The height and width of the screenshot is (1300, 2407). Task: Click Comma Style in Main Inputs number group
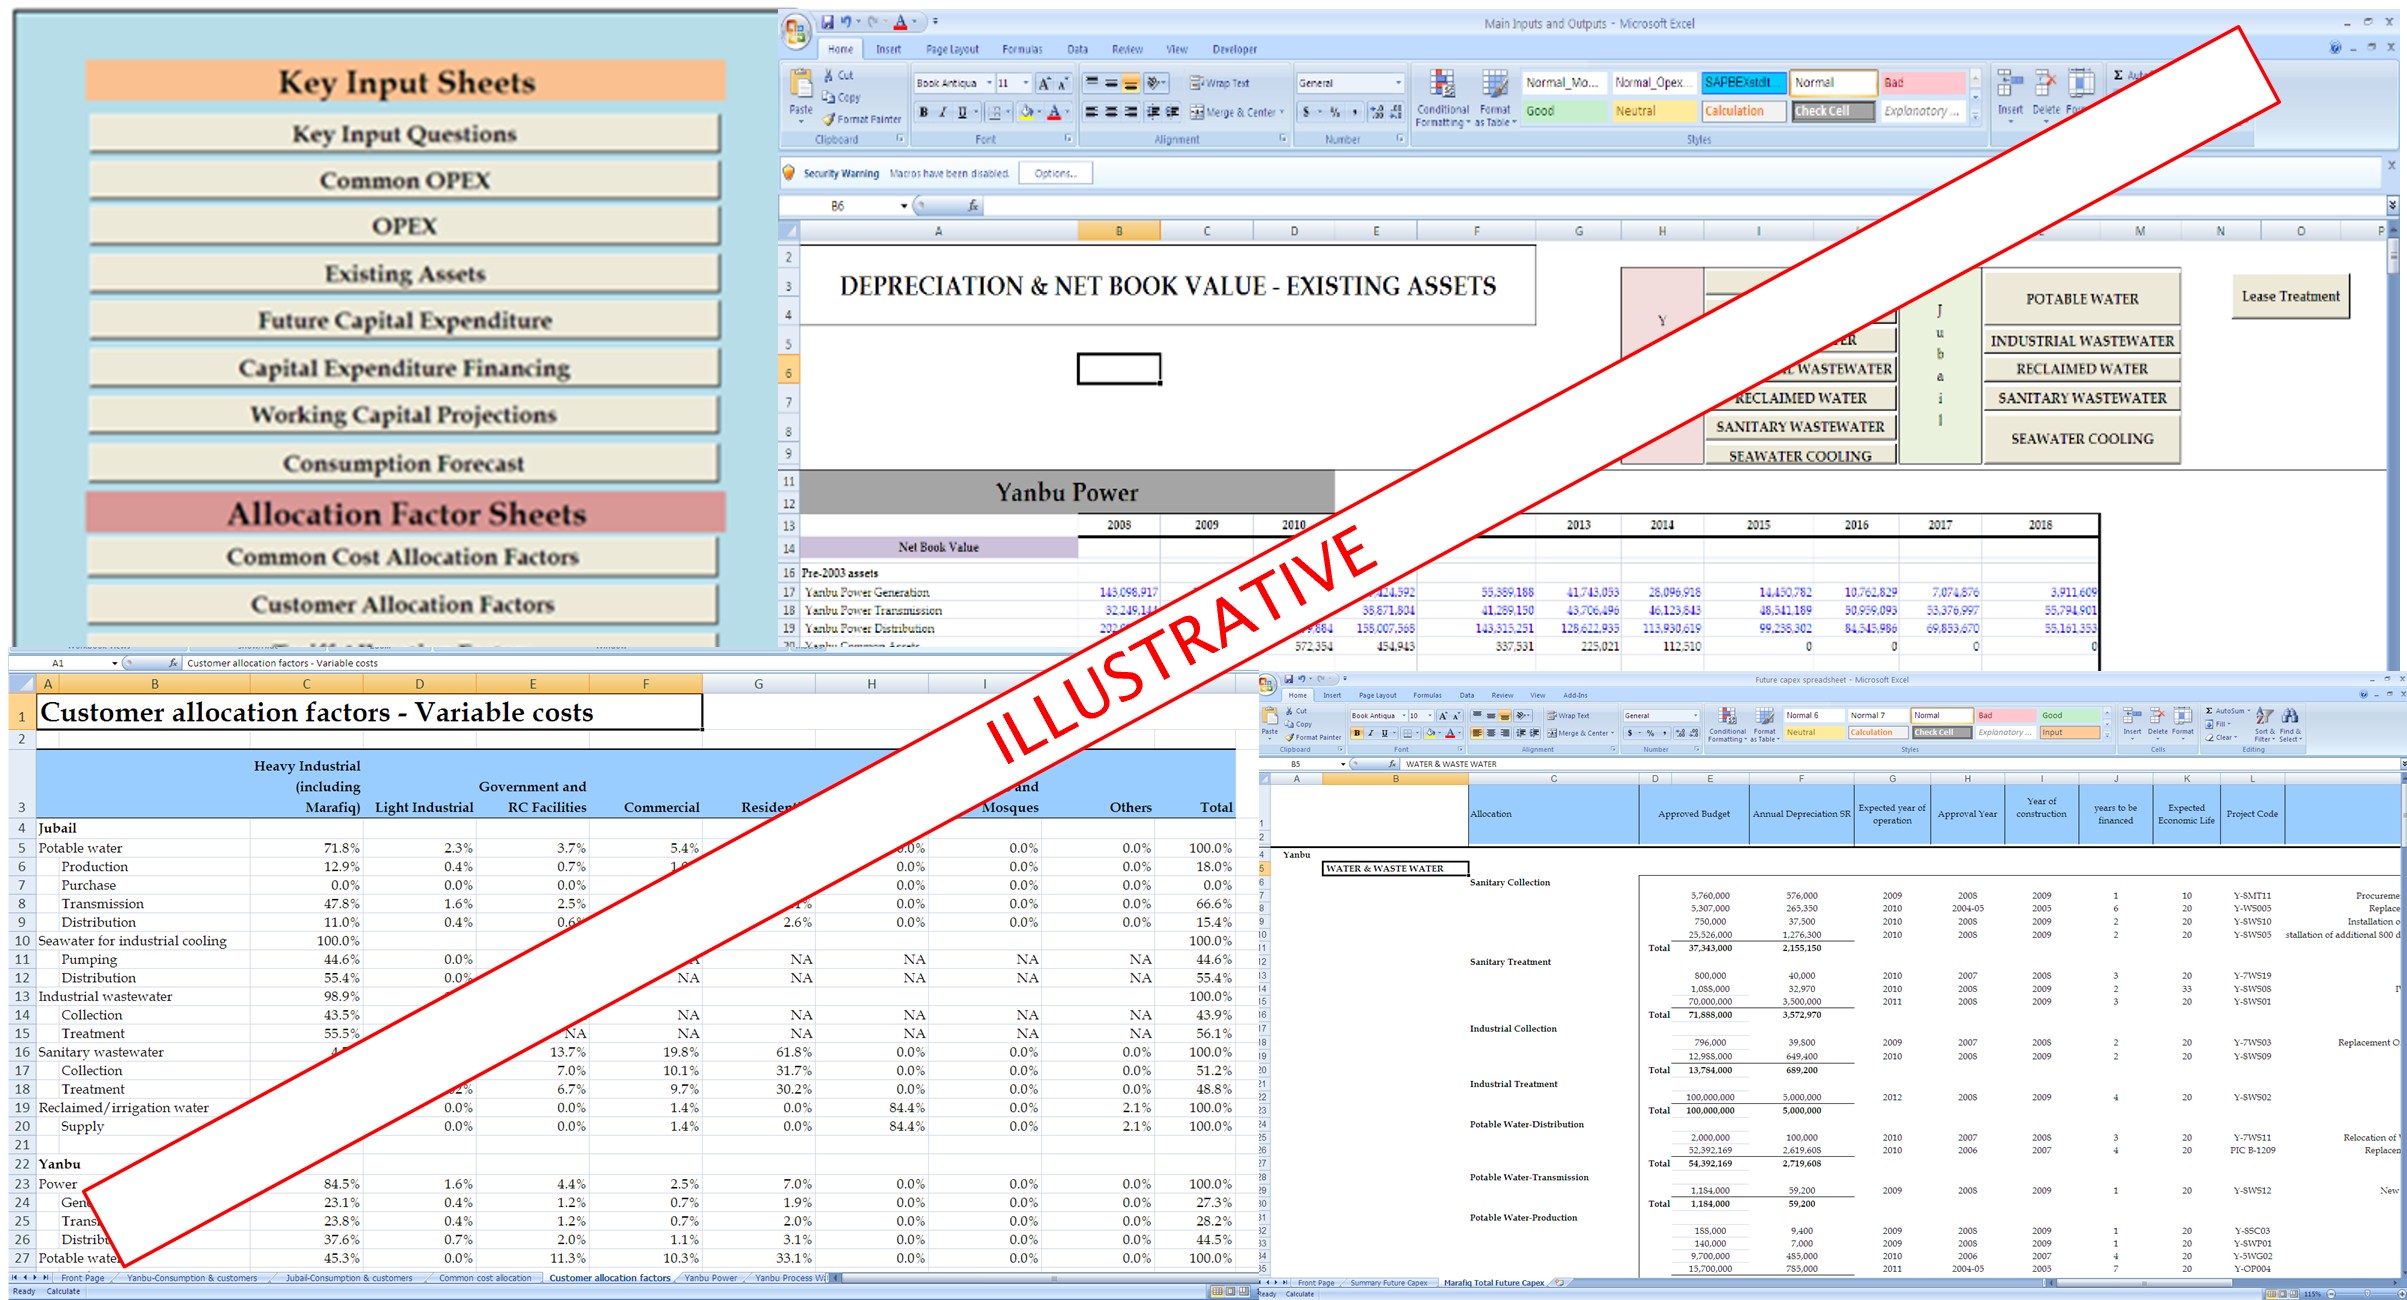pyautogui.click(x=1354, y=112)
